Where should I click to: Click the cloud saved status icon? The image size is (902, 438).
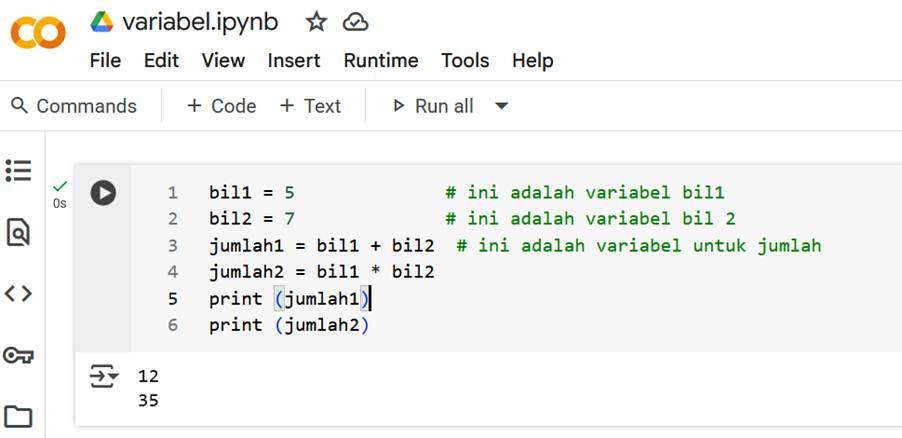coord(356,22)
